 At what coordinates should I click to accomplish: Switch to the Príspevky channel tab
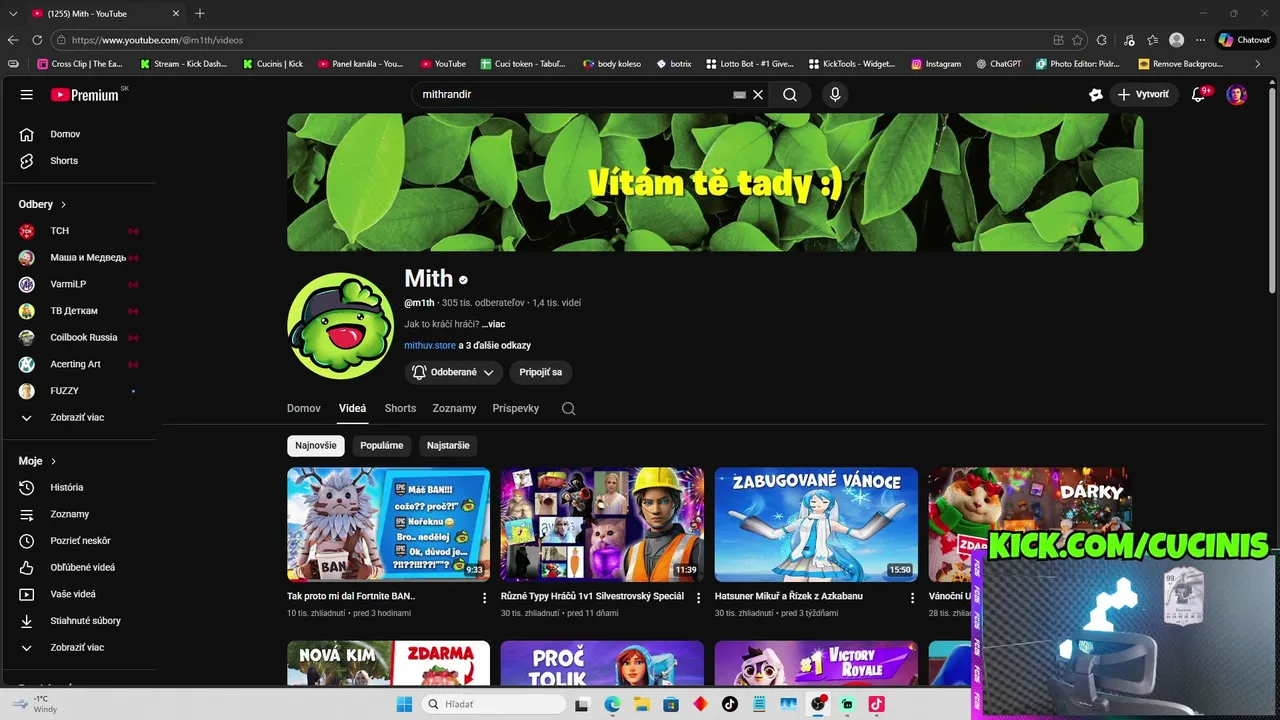516,408
